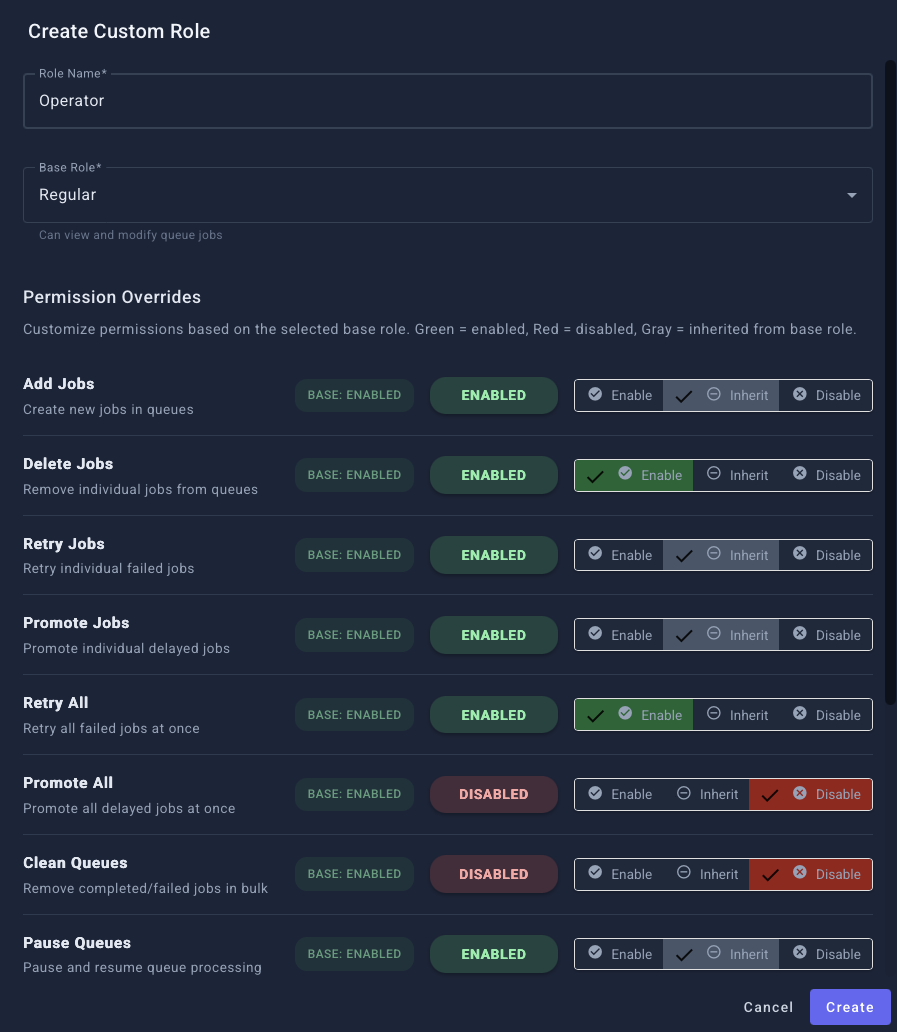Viewport: 897px width, 1032px height.
Task: Click the 'Delete Jobs' permission title
Action: point(68,464)
